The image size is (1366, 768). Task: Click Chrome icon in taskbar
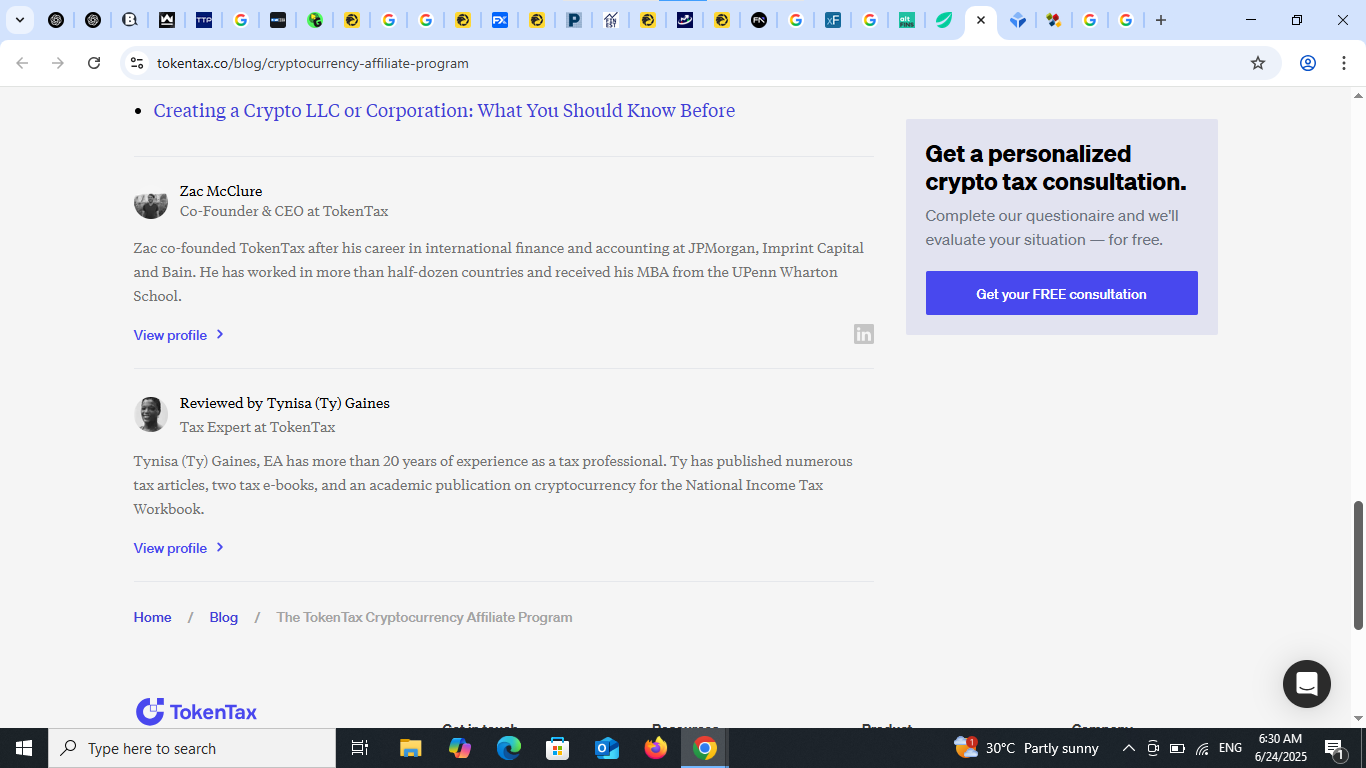click(705, 748)
